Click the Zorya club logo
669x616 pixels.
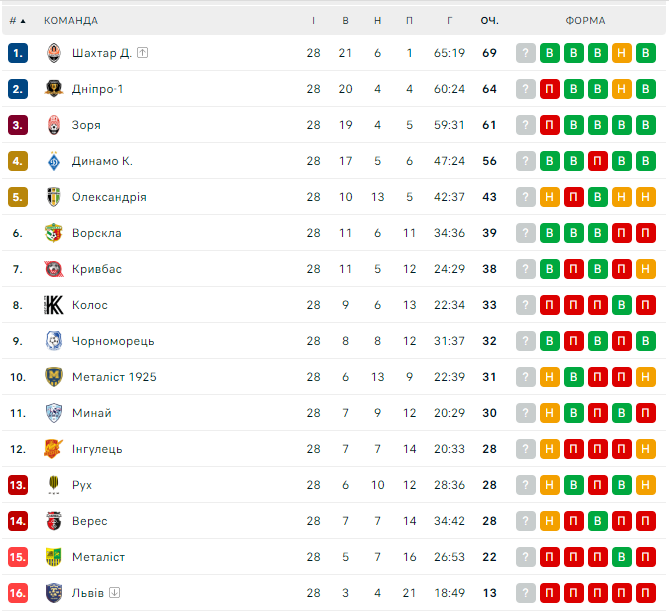(54, 125)
